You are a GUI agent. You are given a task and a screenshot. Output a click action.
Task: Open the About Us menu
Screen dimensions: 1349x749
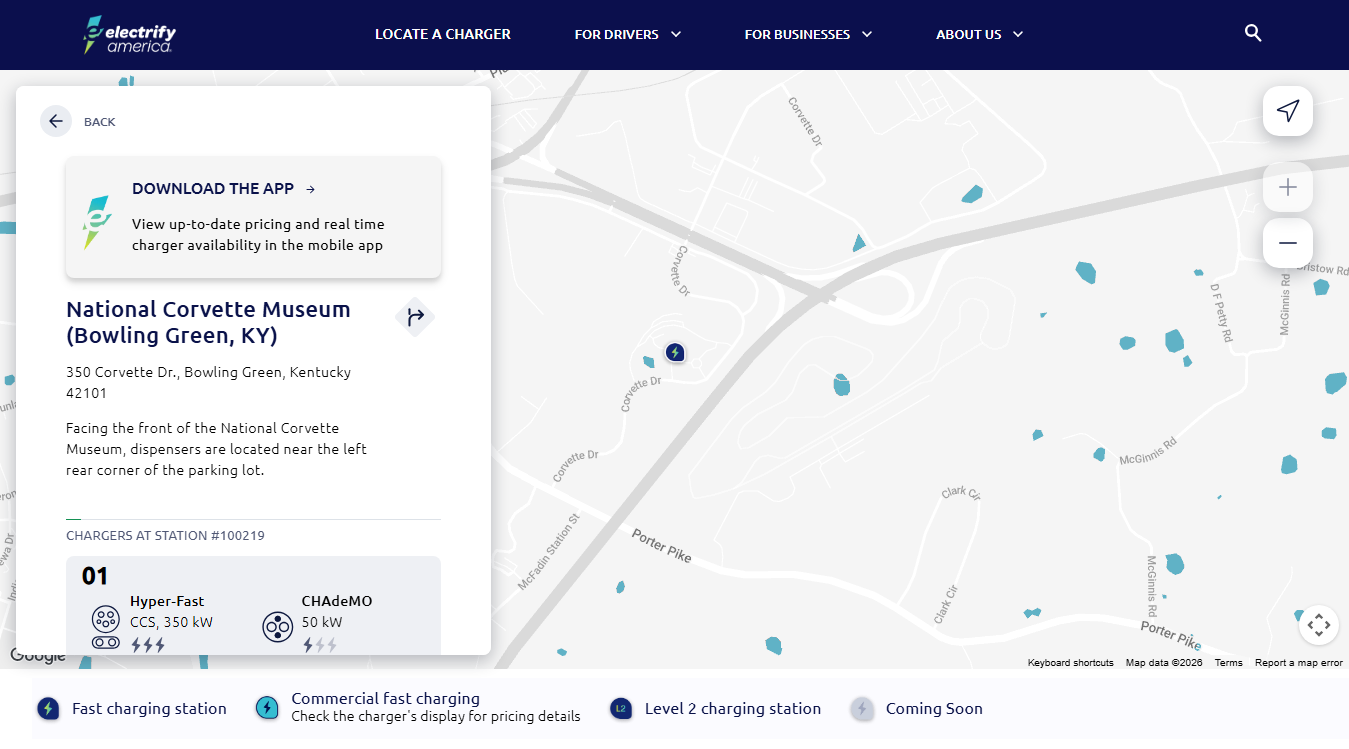coord(968,34)
